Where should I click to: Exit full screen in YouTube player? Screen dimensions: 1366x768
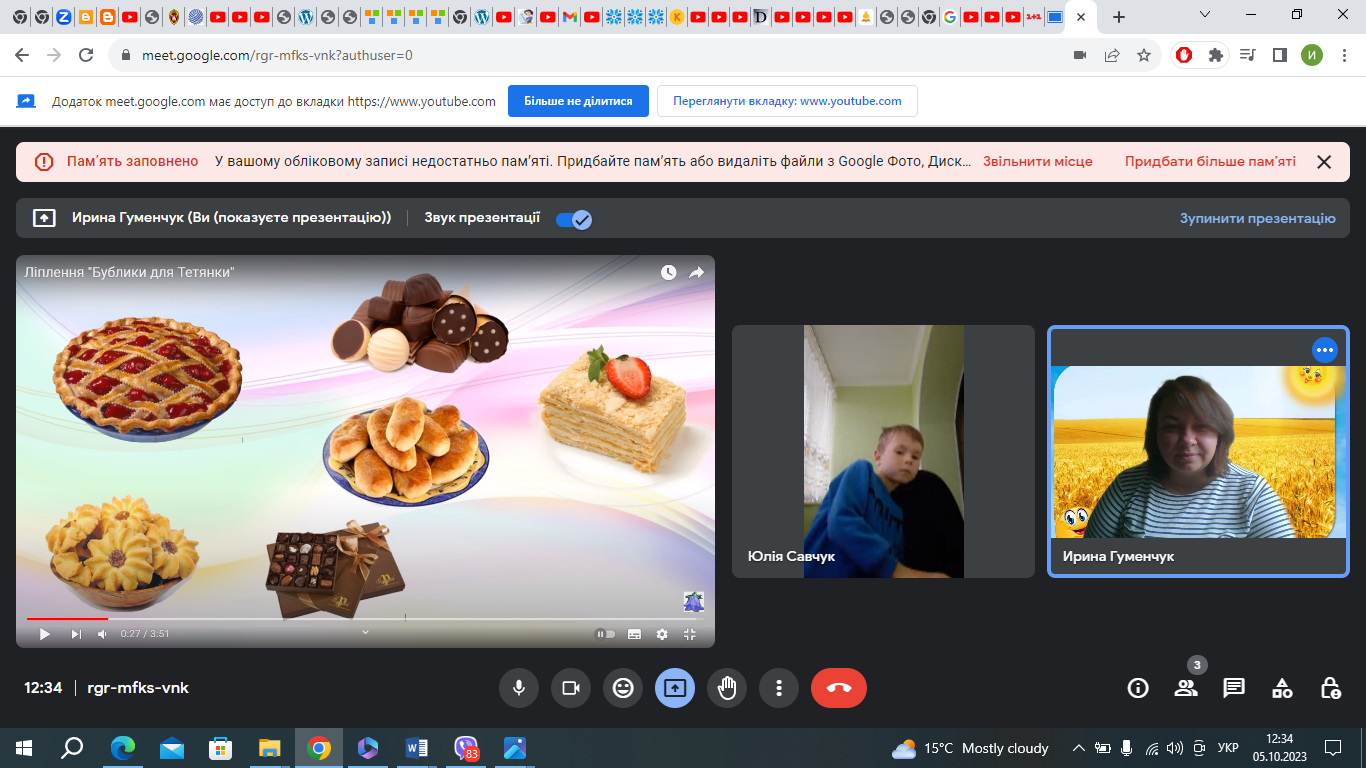(x=690, y=634)
